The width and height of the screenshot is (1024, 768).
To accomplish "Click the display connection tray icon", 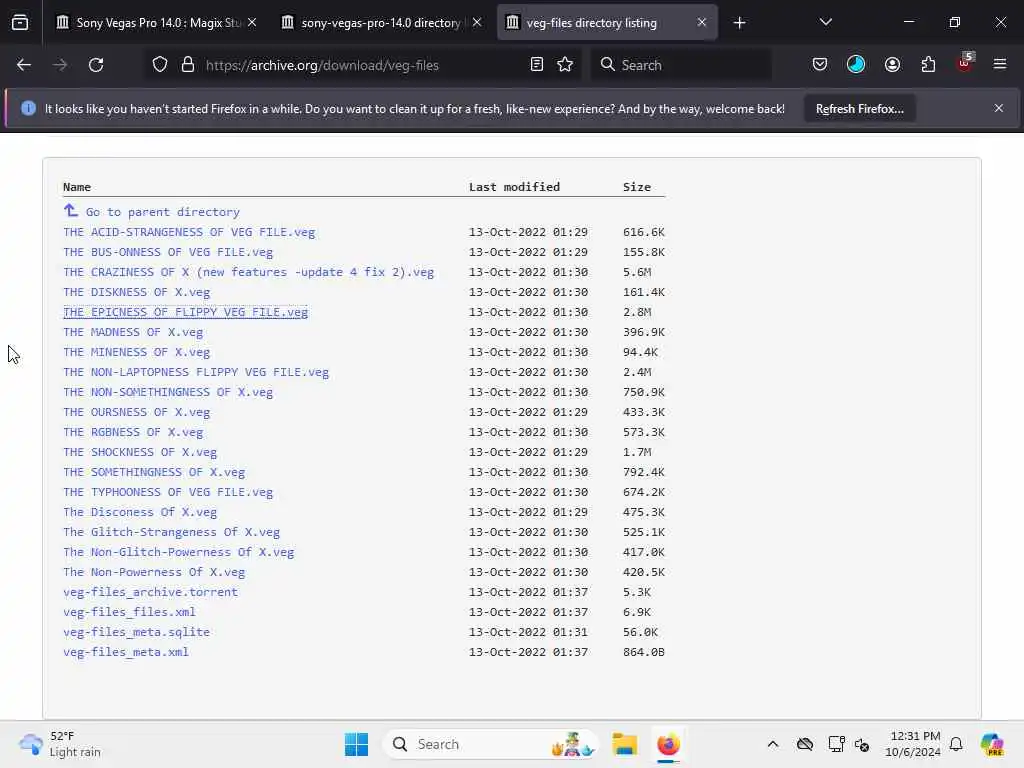I will click(836, 744).
